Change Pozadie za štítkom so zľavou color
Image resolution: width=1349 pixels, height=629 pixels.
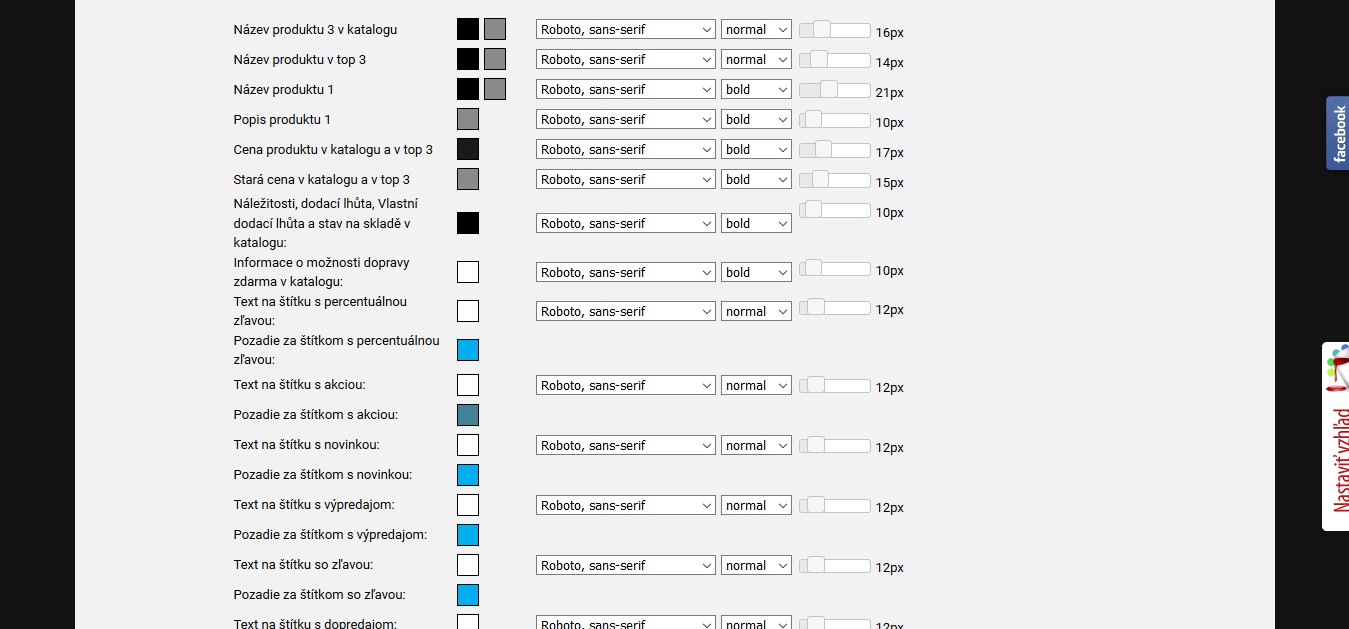[468, 595]
